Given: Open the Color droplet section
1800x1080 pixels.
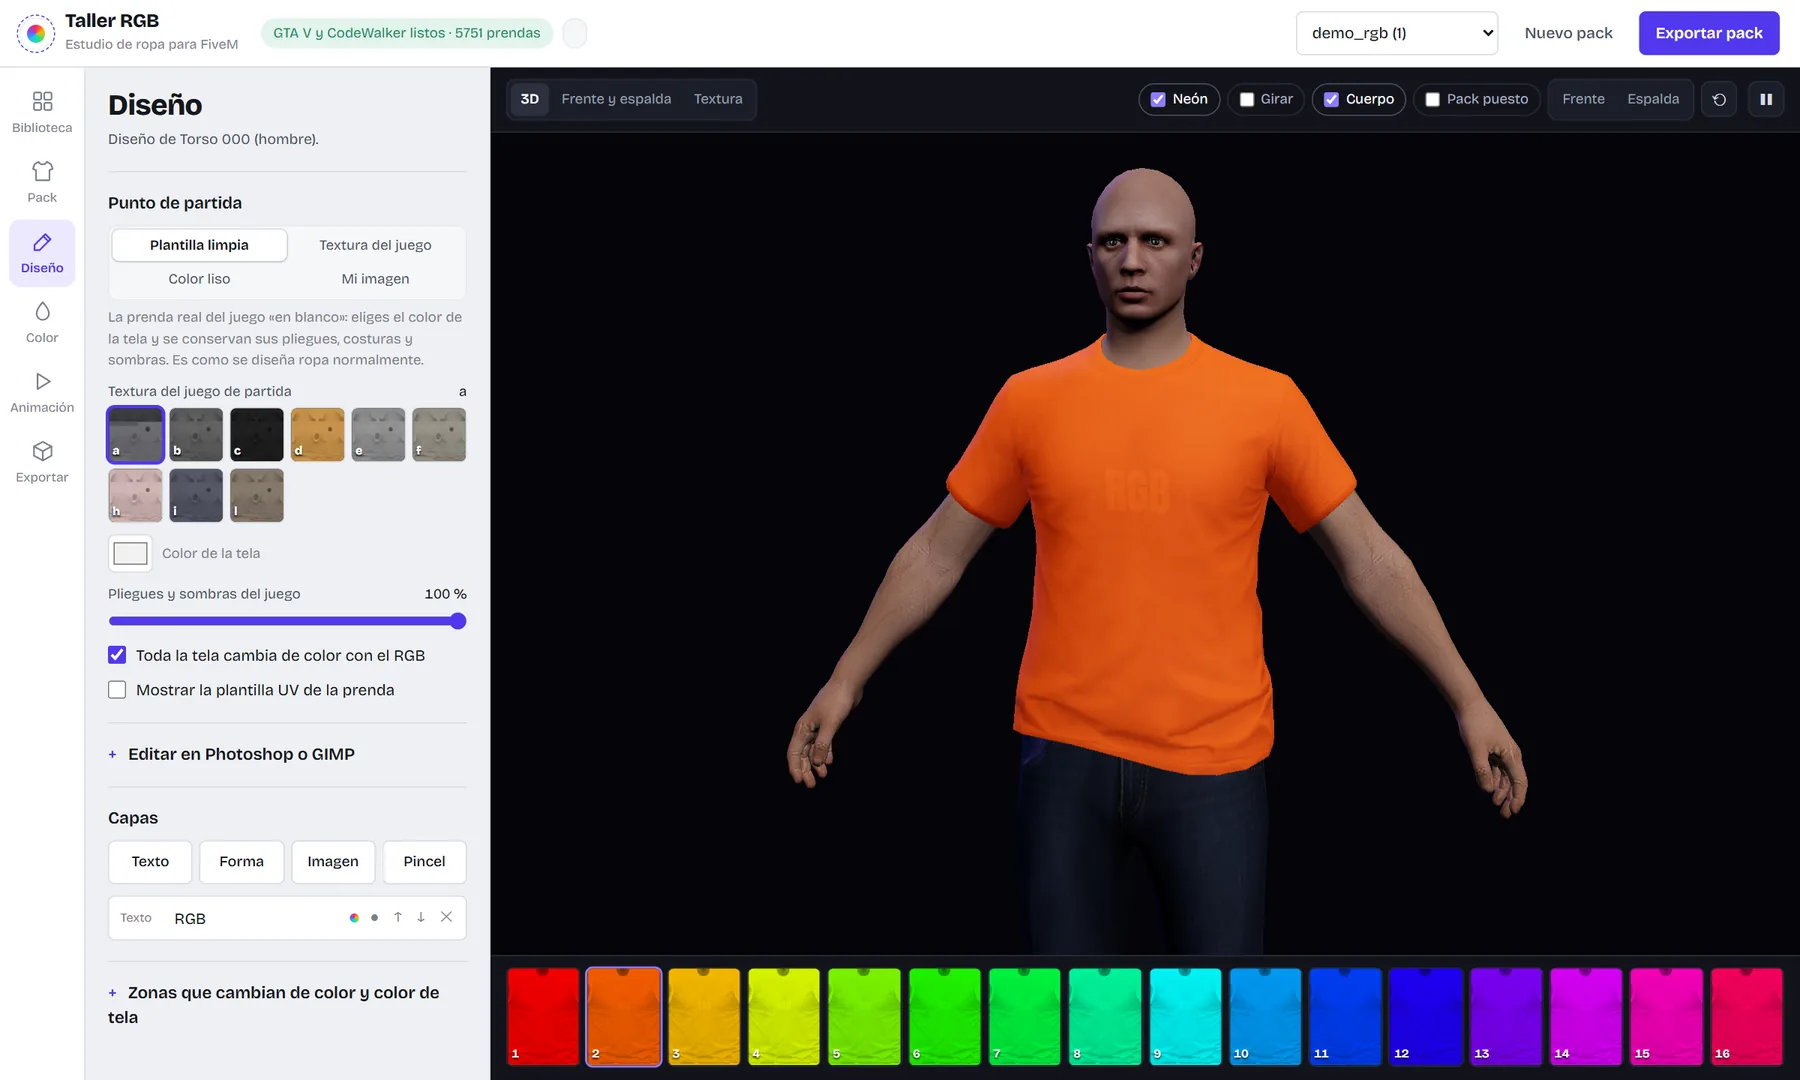Looking at the screenshot, I should point(42,322).
